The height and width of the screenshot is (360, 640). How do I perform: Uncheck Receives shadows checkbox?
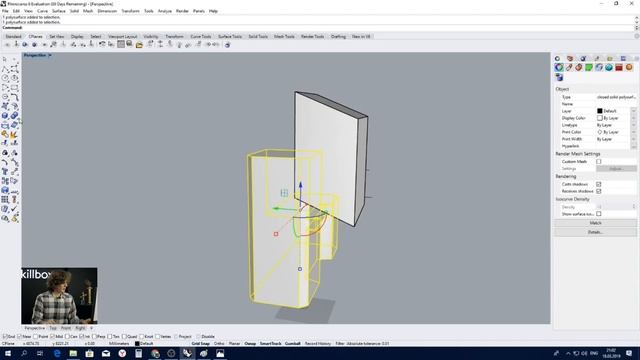[599, 191]
